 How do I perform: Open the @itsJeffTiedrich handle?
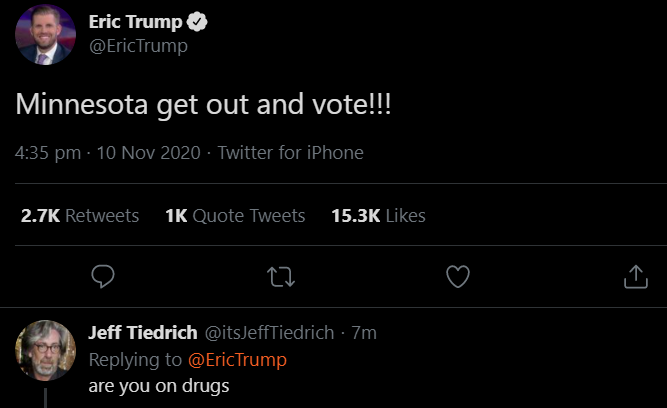[269, 333]
